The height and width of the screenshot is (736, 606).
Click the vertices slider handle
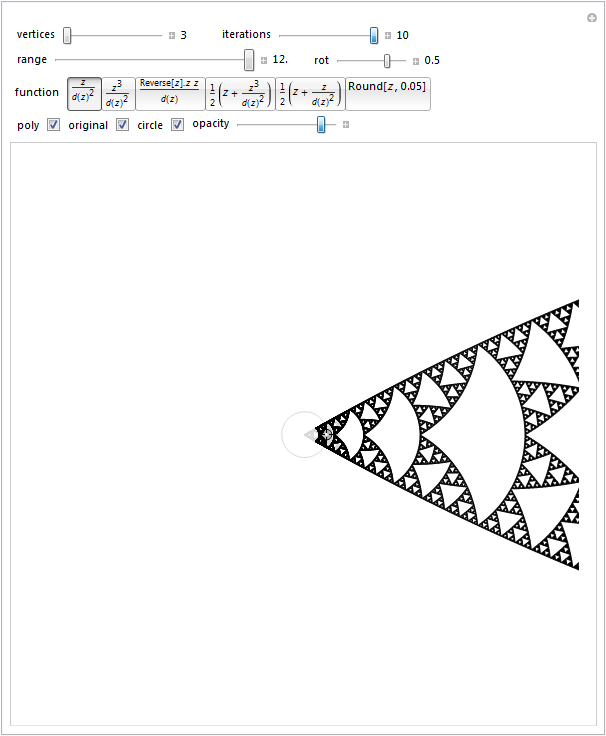[67, 35]
